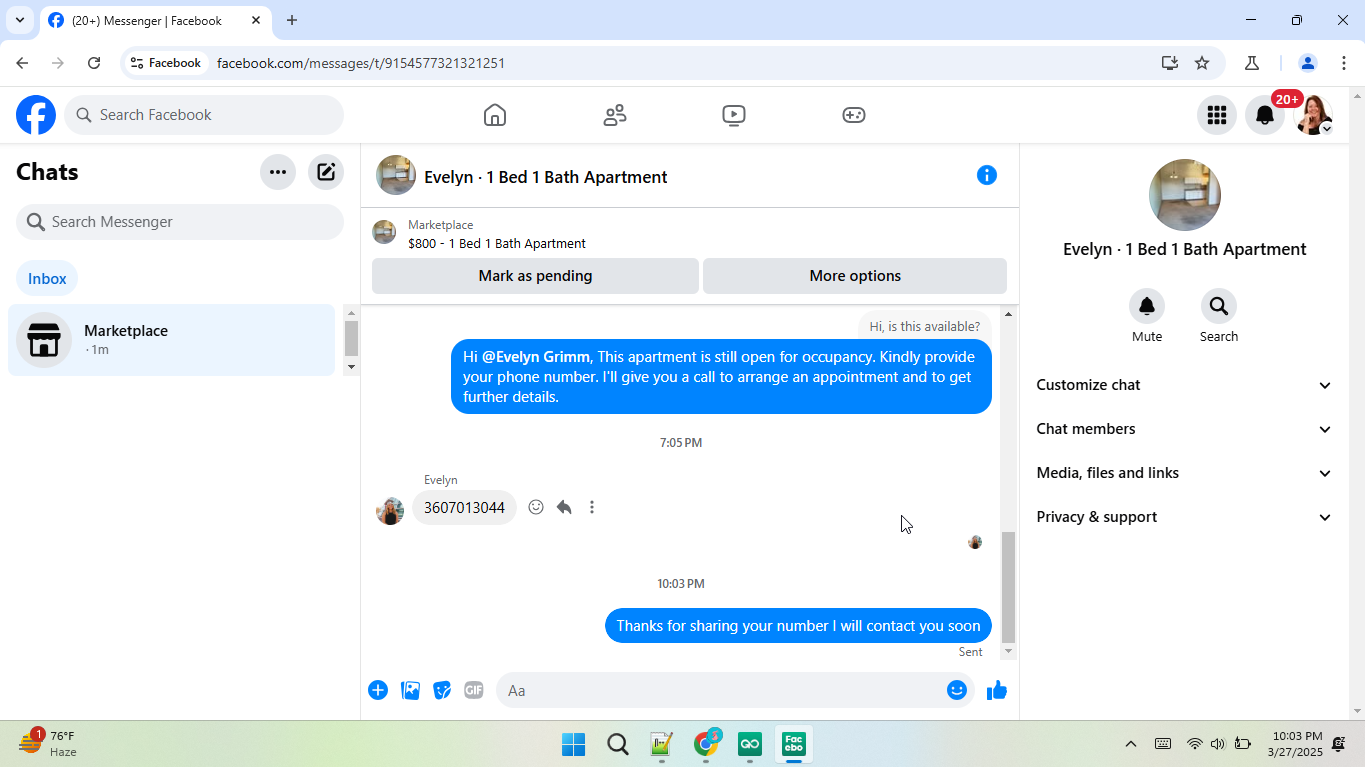Open Evelyn's avatar beside her message
Image resolution: width=1365 pixels, height=767 pixels.
coord(390,510)
